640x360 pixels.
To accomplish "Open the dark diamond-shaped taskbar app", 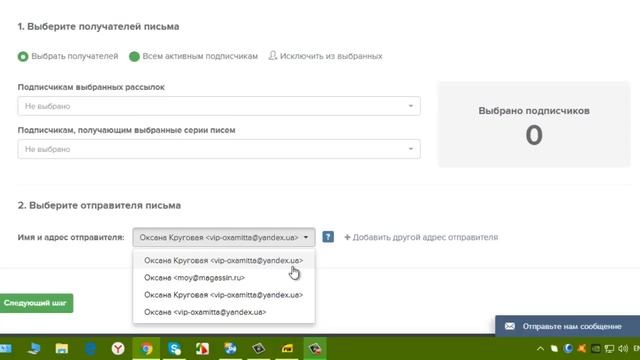I will point(258,349).
